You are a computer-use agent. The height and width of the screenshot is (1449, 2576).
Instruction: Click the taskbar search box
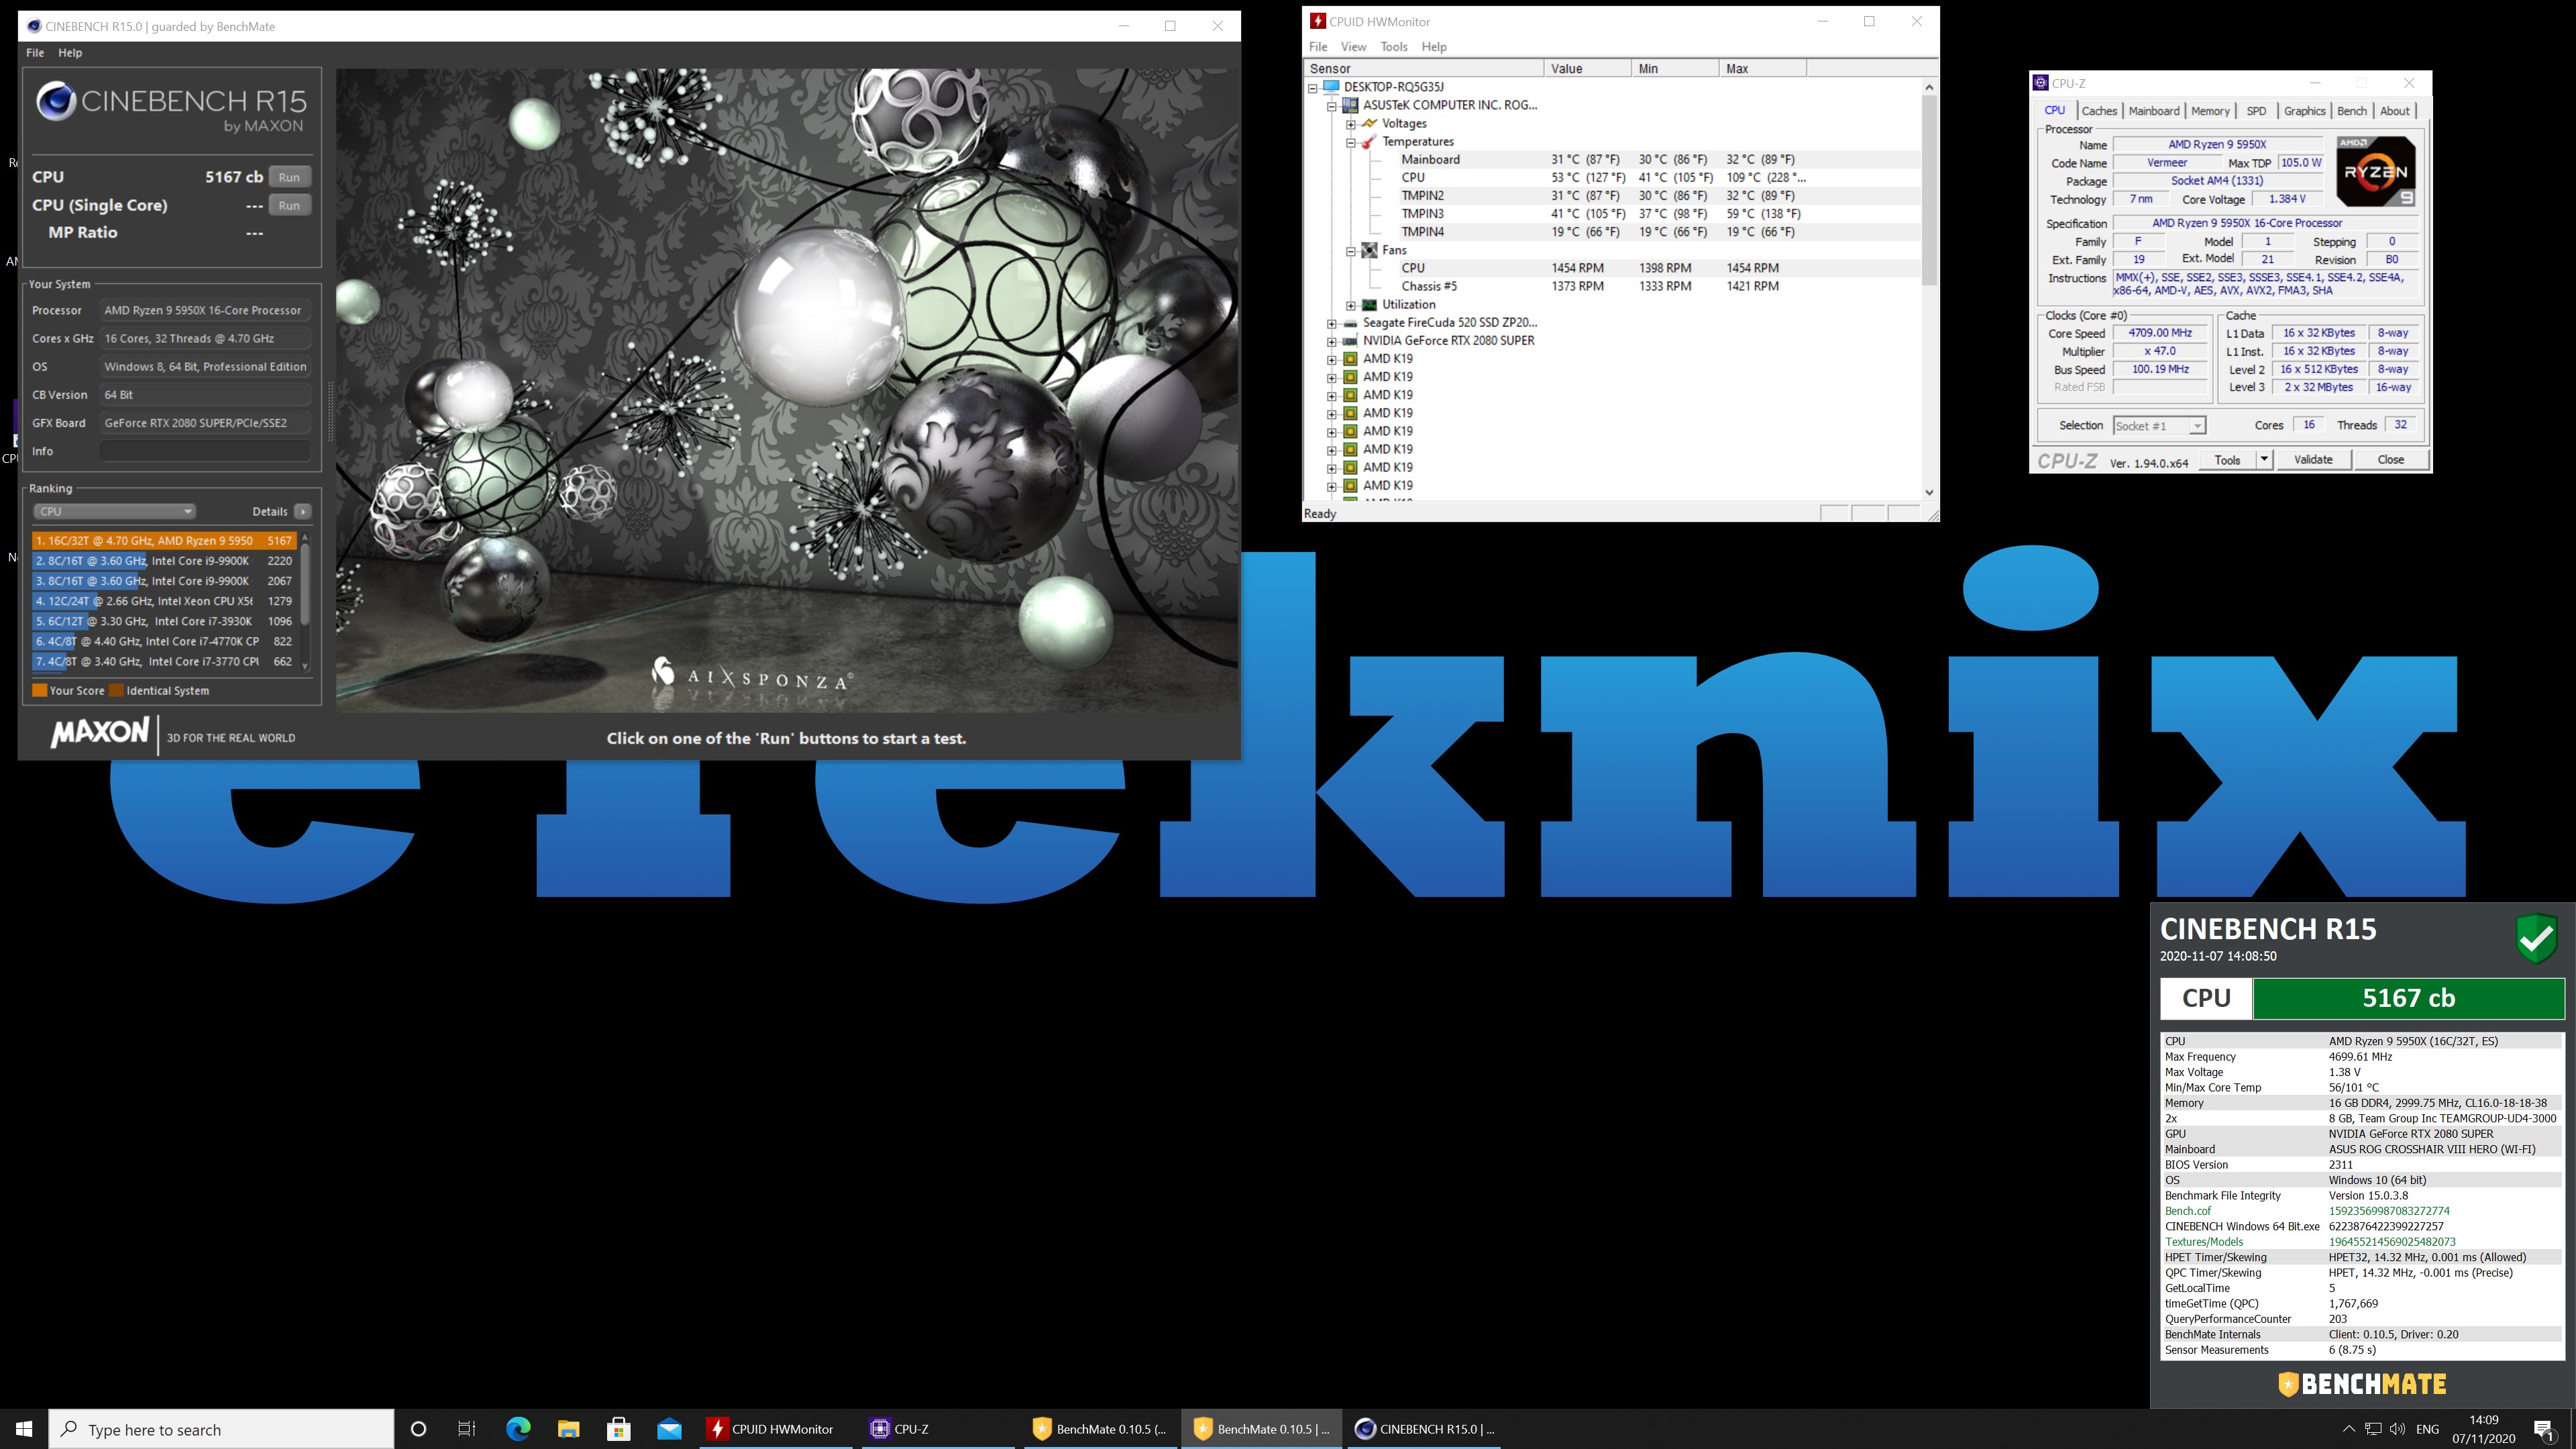(x=222, y=1429)
